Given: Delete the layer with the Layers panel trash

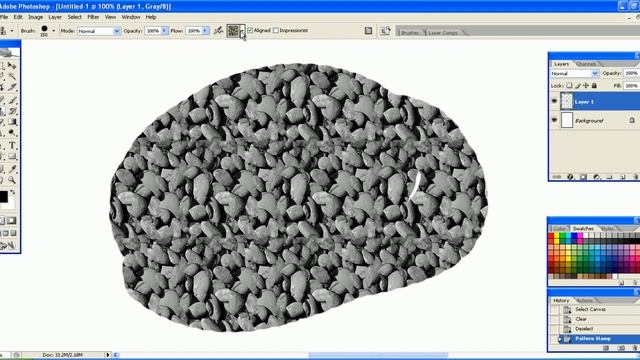Looking at the screenshot, I should 636,177.
